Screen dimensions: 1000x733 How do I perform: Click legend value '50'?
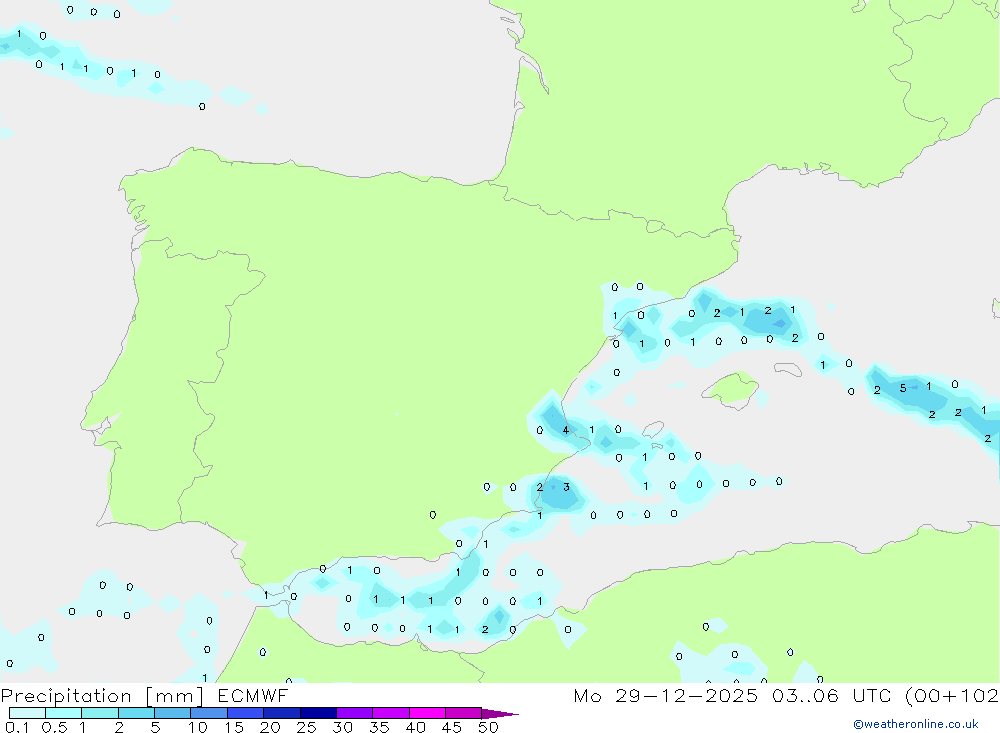(x=488, y=727)
